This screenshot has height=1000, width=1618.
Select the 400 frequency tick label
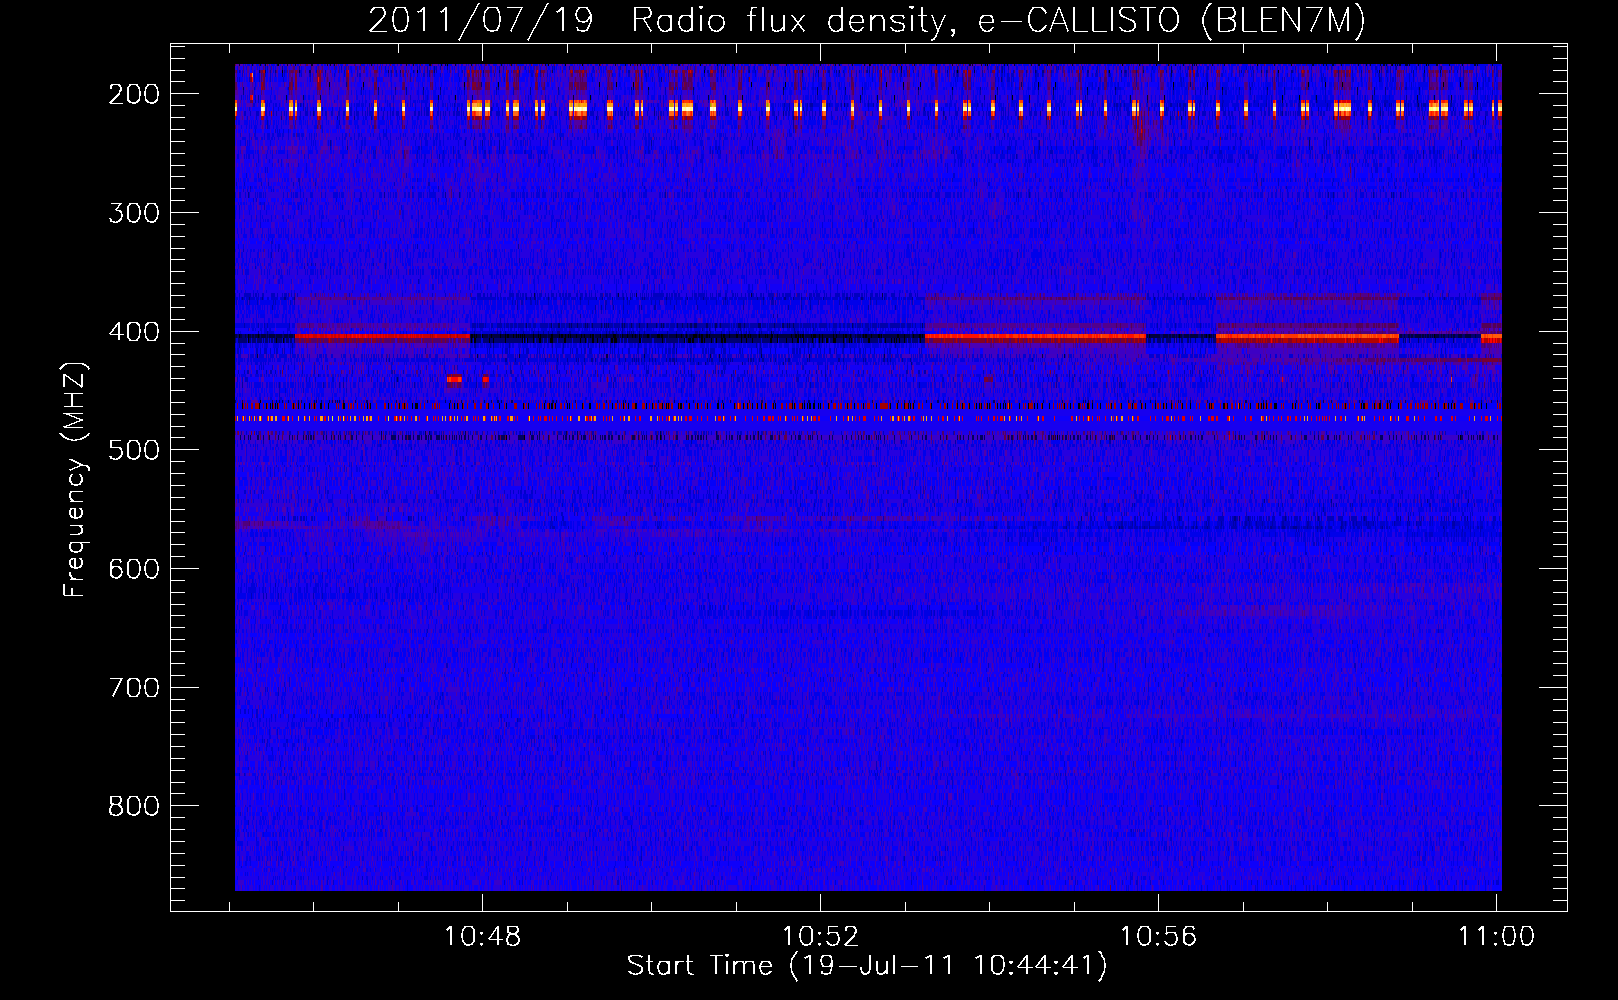tap(134, 332)
